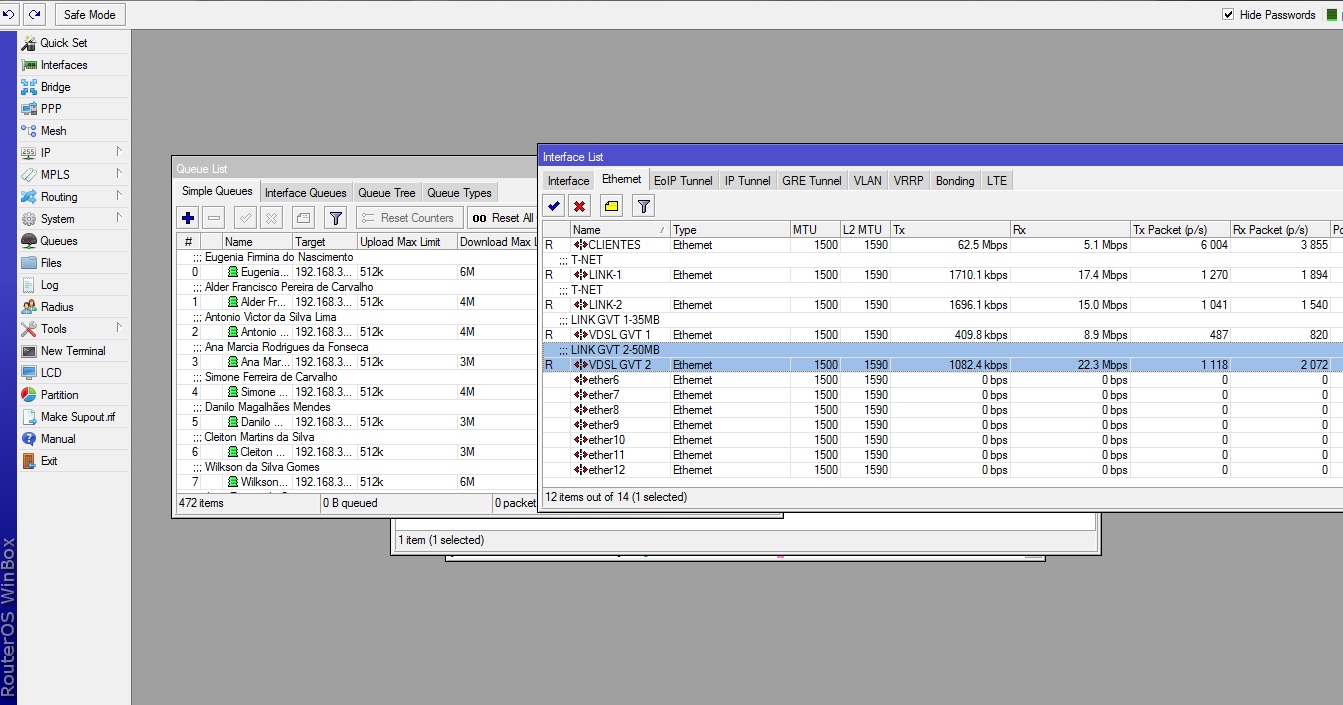Click the enable checkmark in Interface List
This screenshot has height=705, width=1343.
(554, 206)
